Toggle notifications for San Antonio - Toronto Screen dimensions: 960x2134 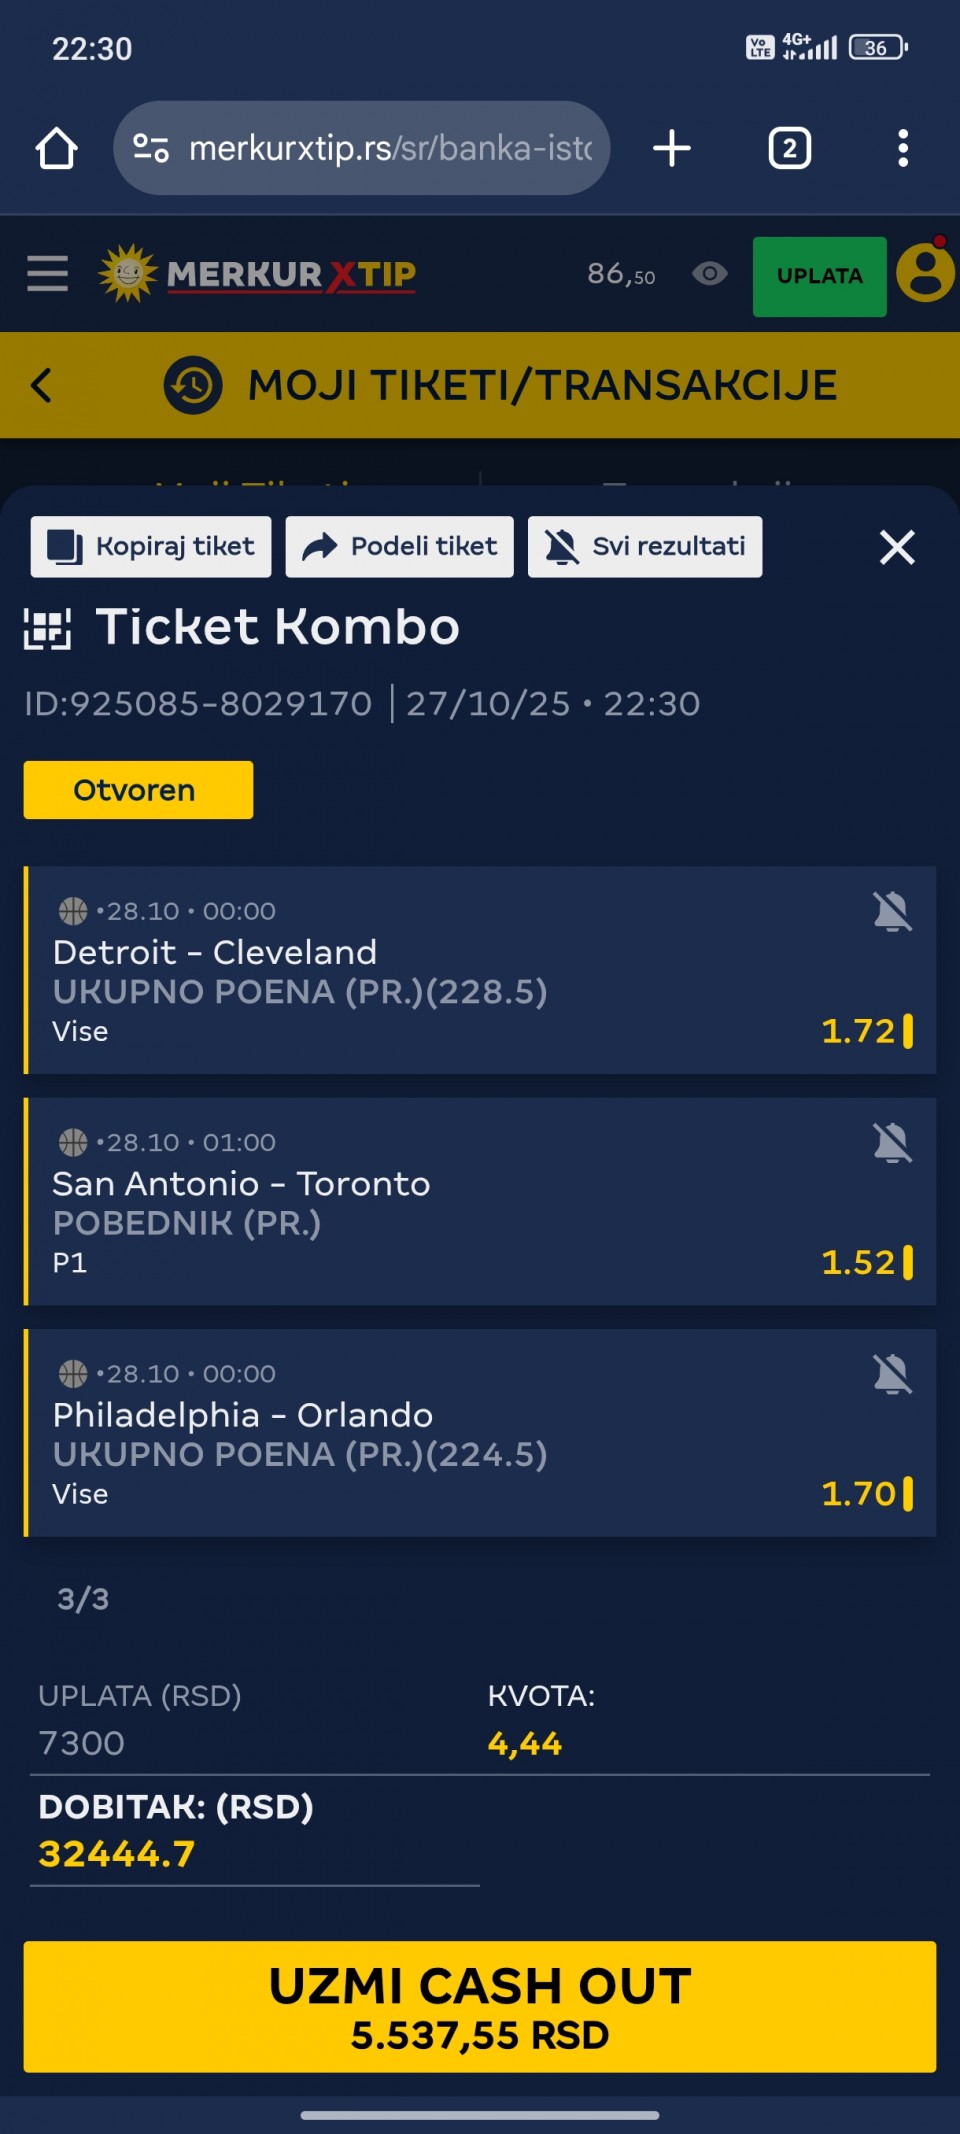[x=892, y=1143]
